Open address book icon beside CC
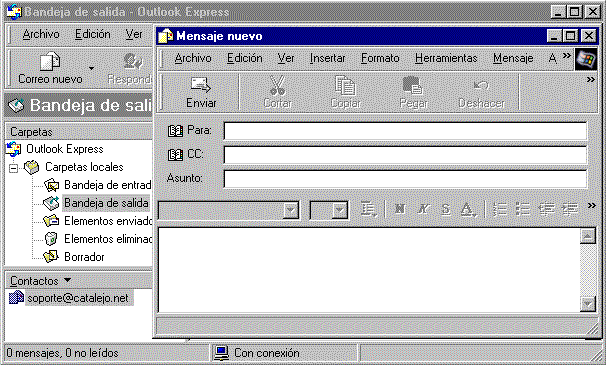 pos(175,155)
